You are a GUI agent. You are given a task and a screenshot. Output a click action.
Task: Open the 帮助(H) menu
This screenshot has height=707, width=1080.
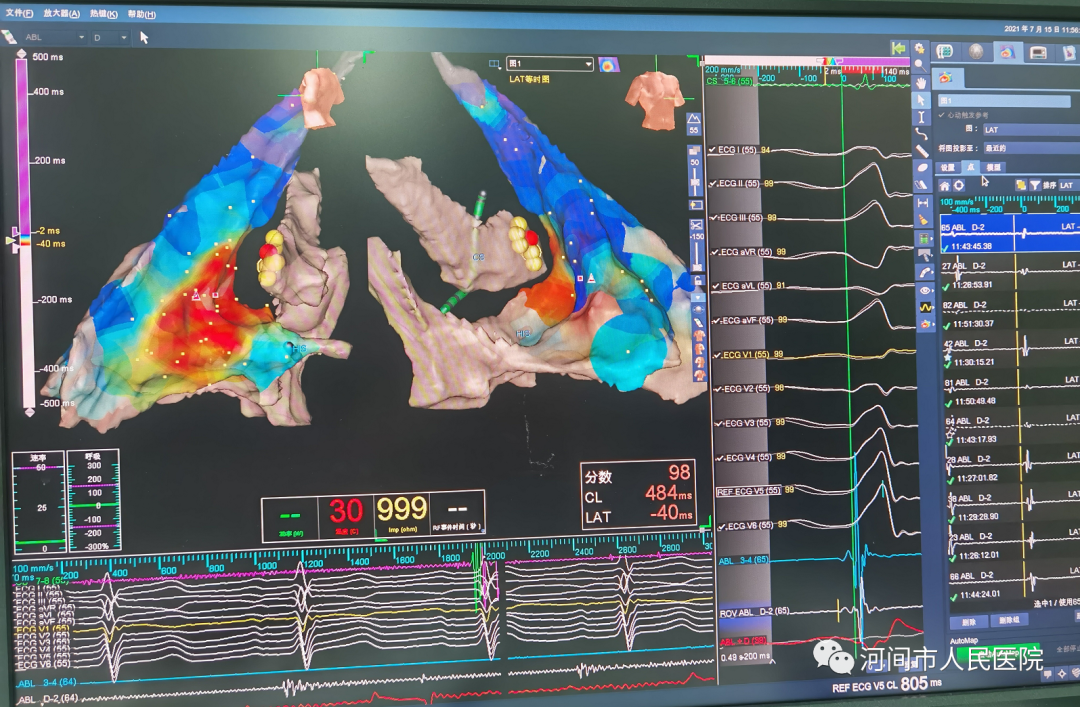142,14
